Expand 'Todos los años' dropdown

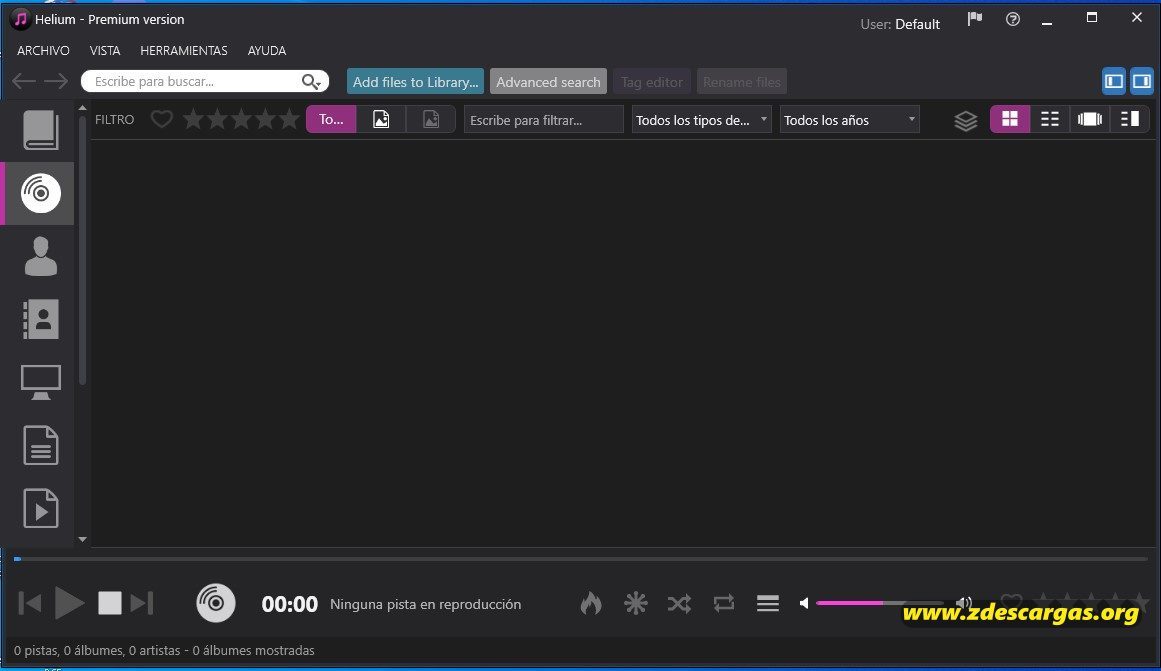(849, 120)
